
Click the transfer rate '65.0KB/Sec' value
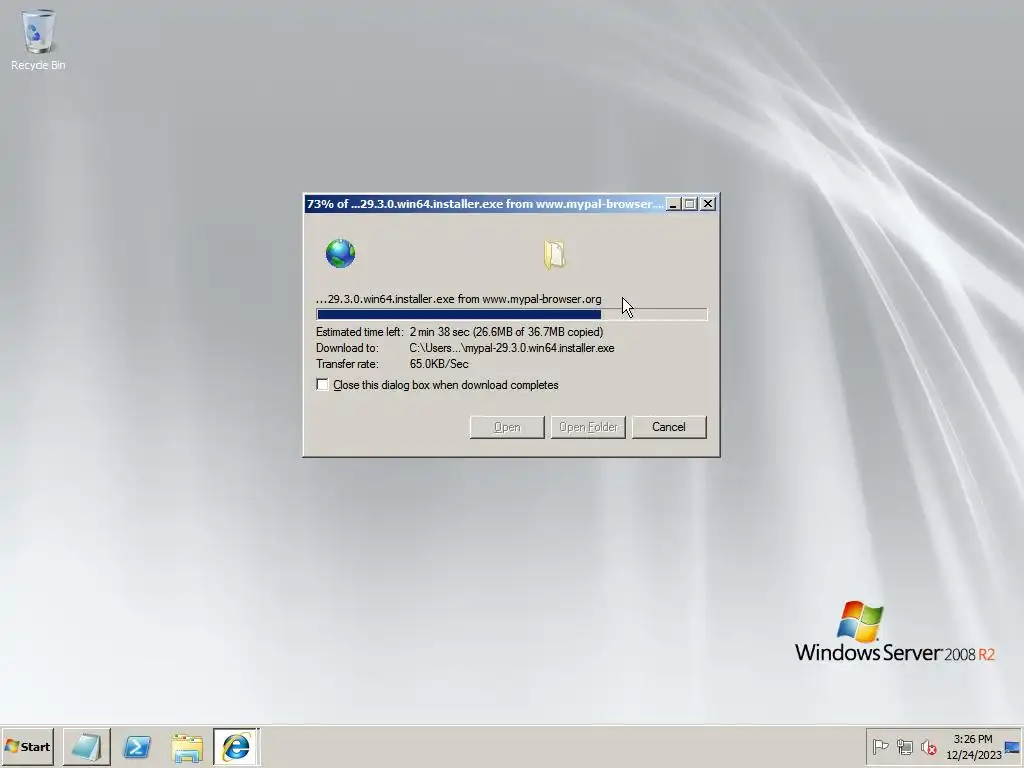click(439, 364)
